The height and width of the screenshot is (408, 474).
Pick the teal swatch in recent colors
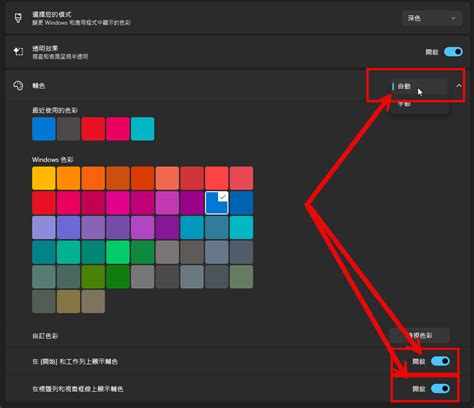click(143, 129)
